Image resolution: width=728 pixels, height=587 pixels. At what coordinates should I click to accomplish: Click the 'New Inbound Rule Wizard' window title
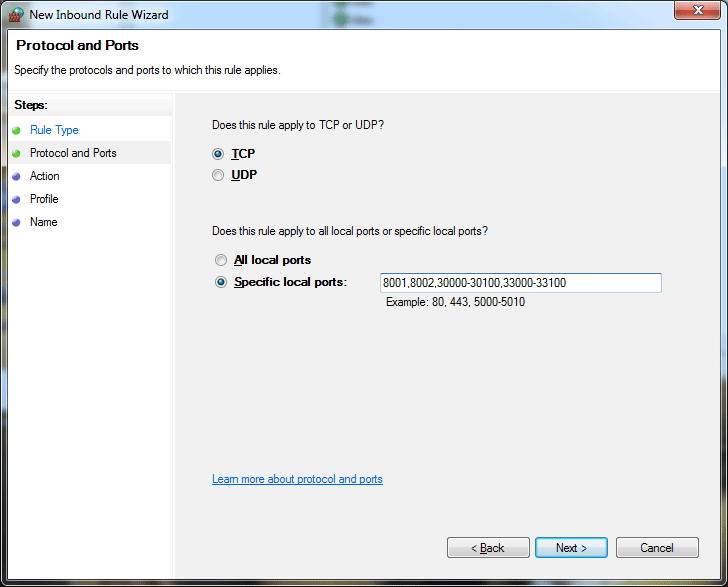coord(99,15)
